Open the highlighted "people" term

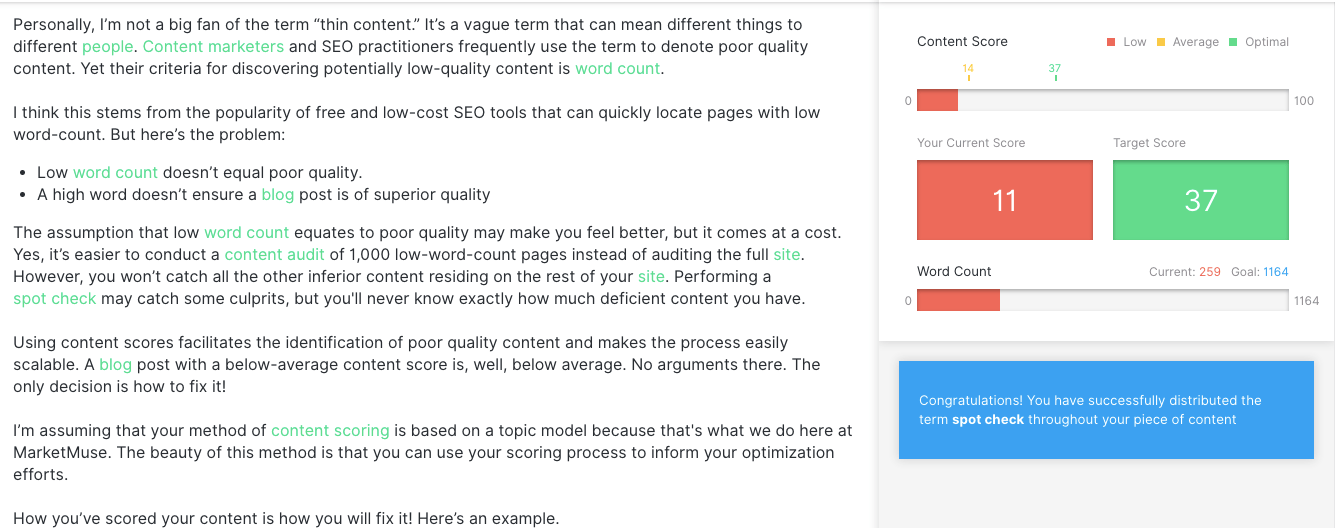107,47
